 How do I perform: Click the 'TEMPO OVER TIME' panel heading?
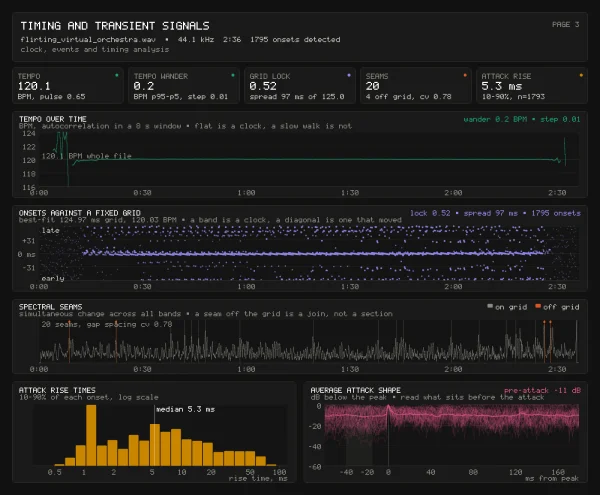[53, 119]
